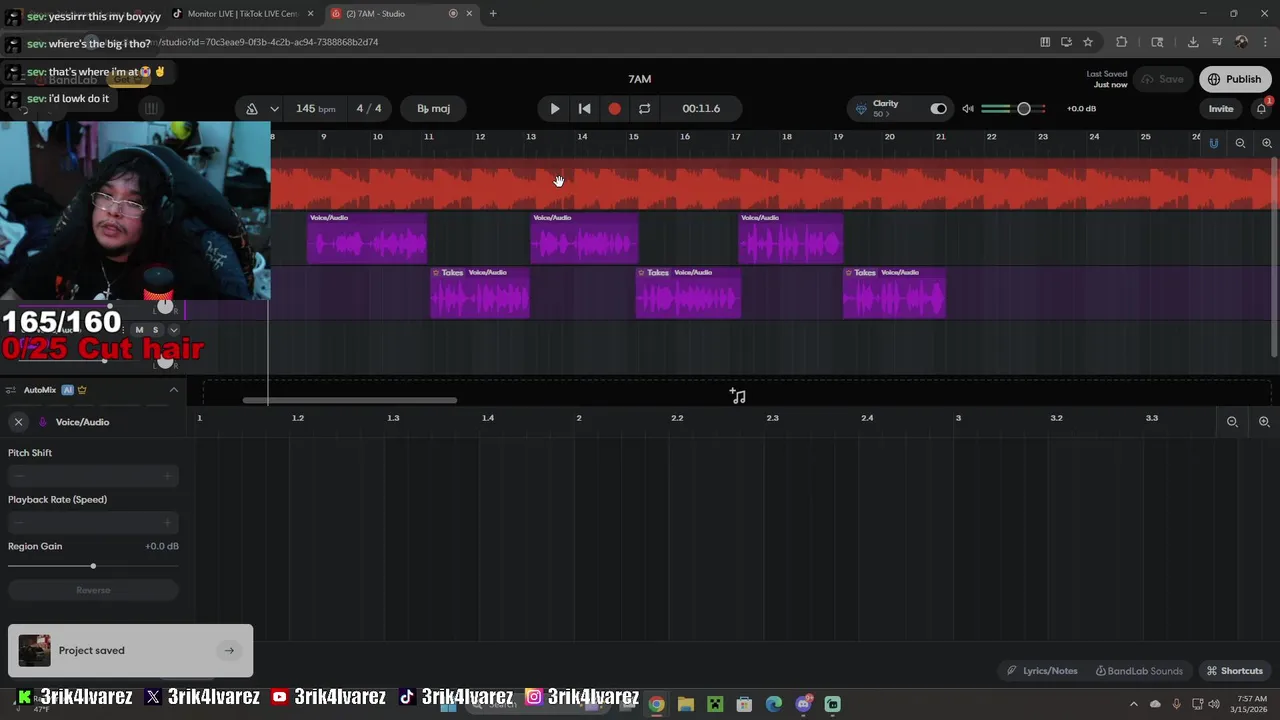Collapse the AutoMix panel chevron
The width and height of the screenshot is (1280, 720).
click(x=174, y=390)
